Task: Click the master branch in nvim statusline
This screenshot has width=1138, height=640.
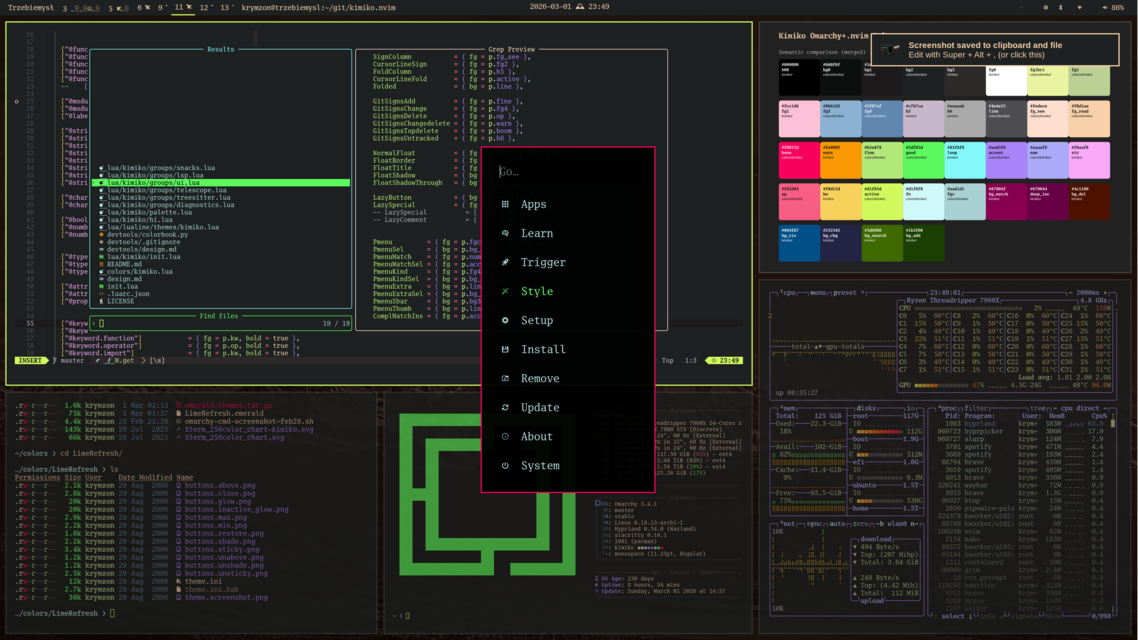Action: (72, 361)
